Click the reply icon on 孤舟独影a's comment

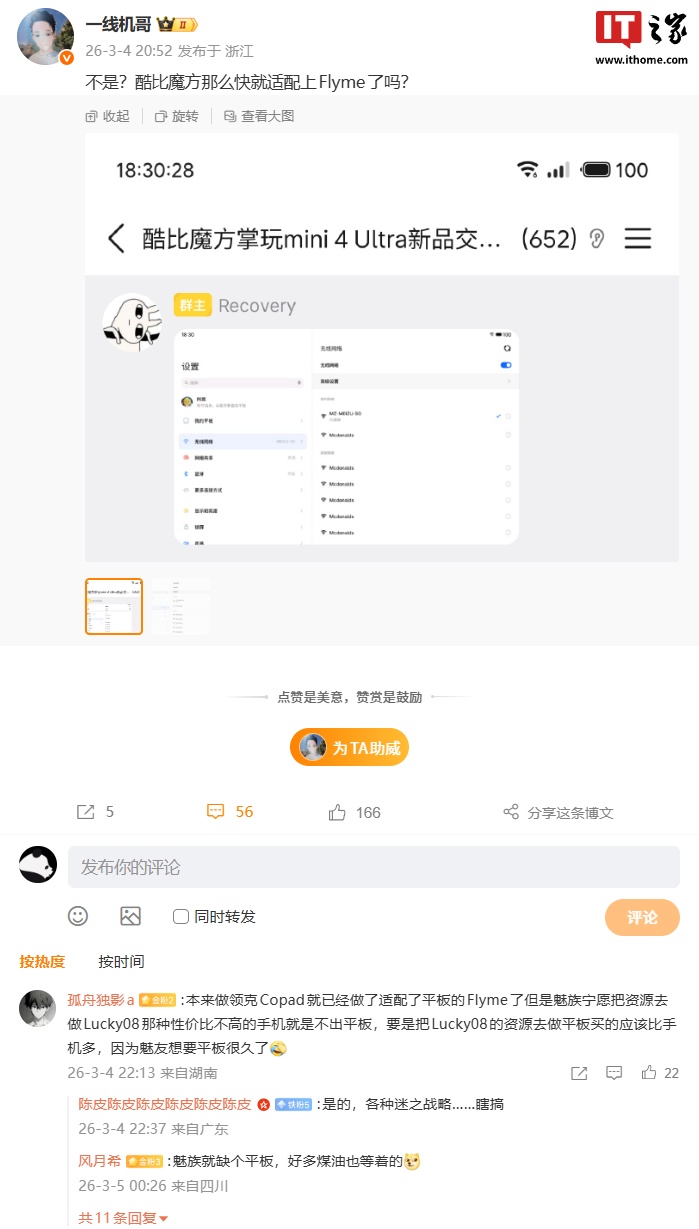(x=614, y=1073)
